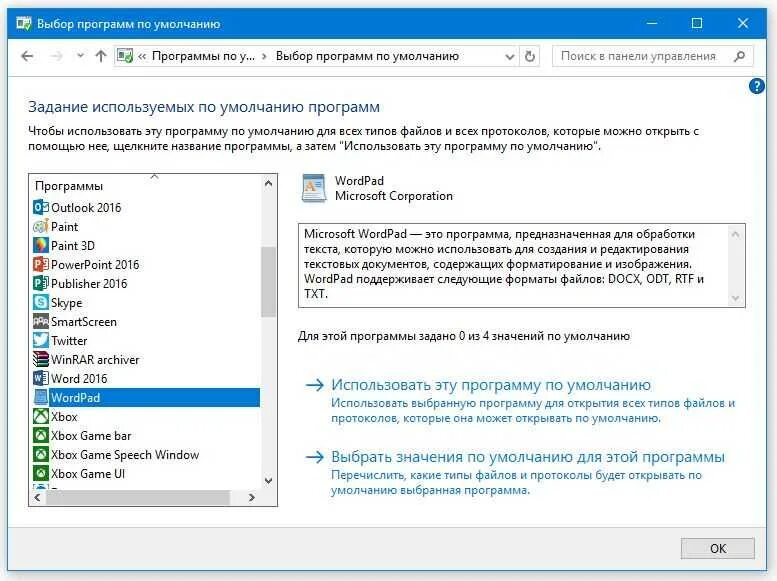
Task: Click the breadcrumb chevrons before Программы по у...
Action: [142, 57]
